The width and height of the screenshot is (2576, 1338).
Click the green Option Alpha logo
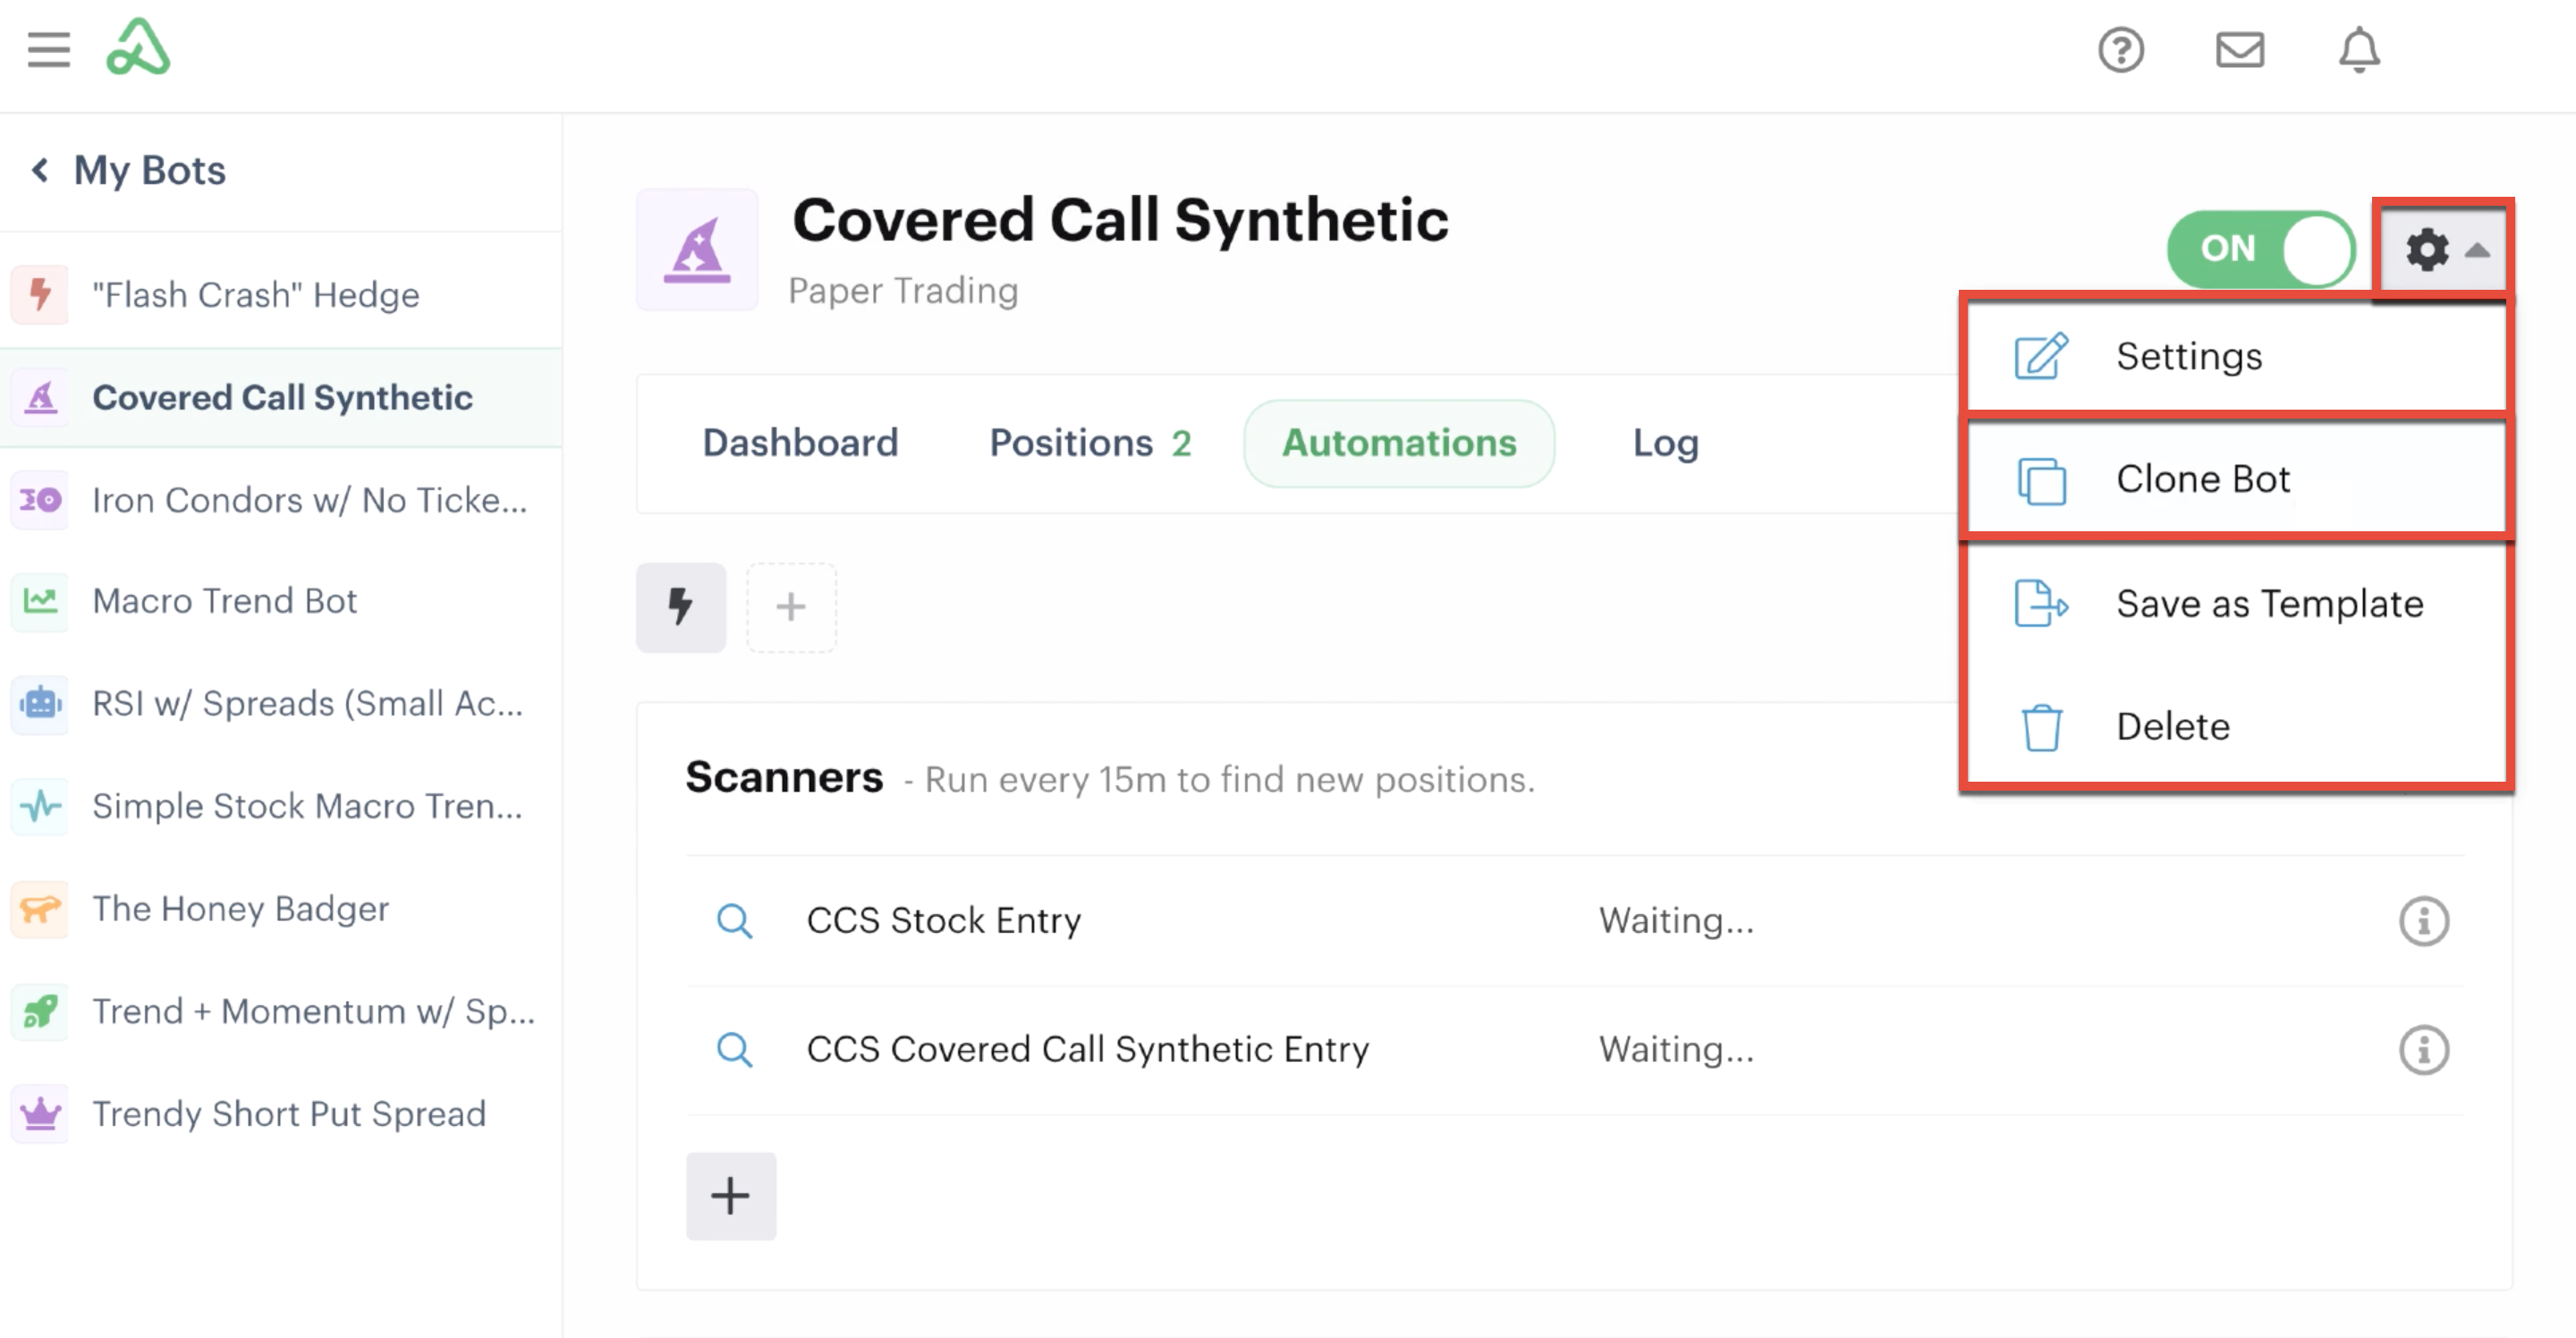138,47
